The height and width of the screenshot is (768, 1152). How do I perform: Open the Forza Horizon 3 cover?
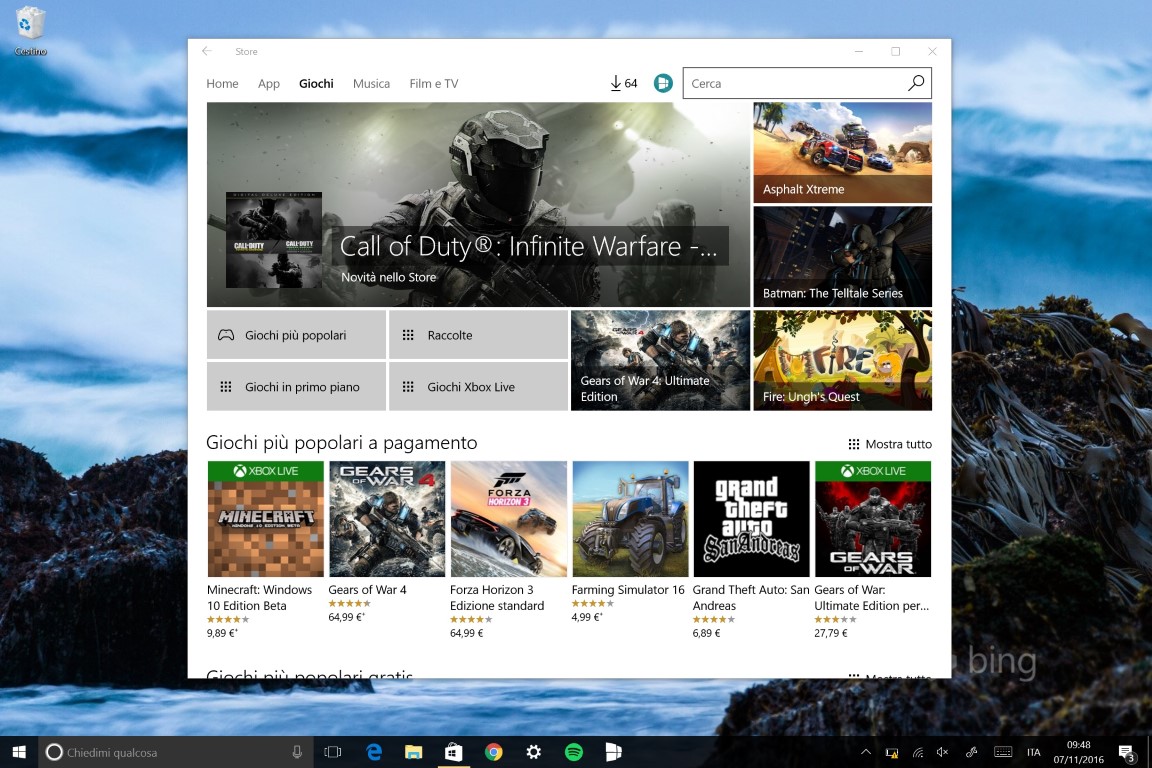point(509,519)
